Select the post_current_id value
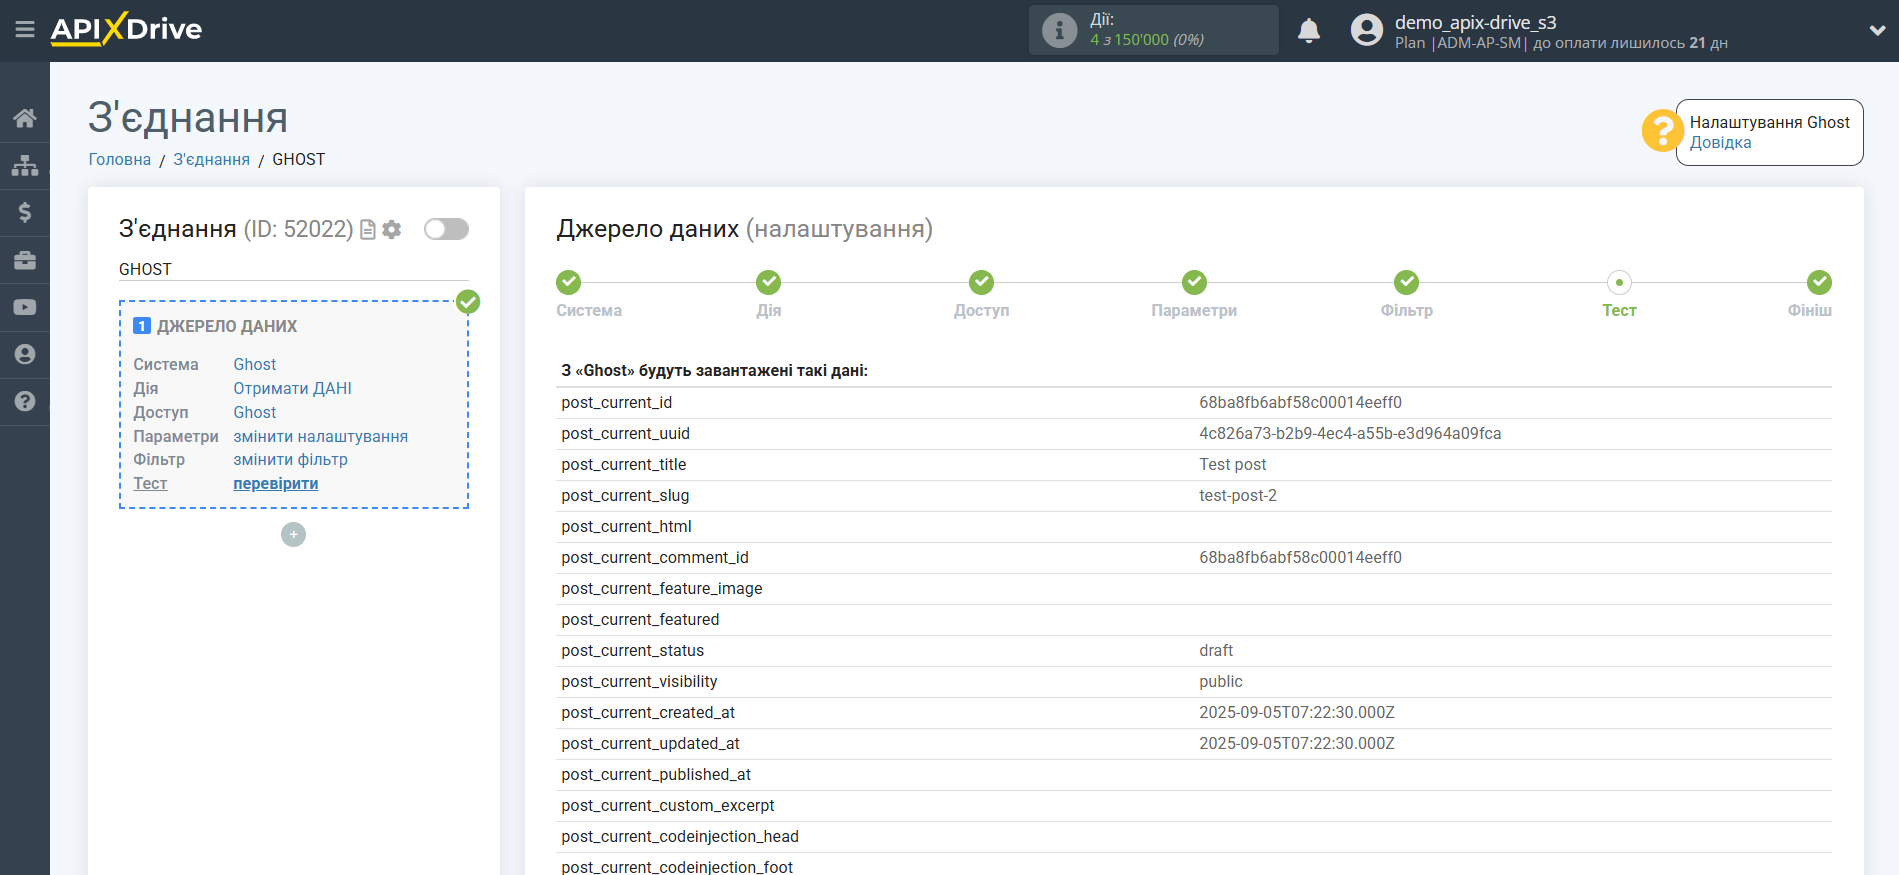1899x875 pixels. point(1300,402)
